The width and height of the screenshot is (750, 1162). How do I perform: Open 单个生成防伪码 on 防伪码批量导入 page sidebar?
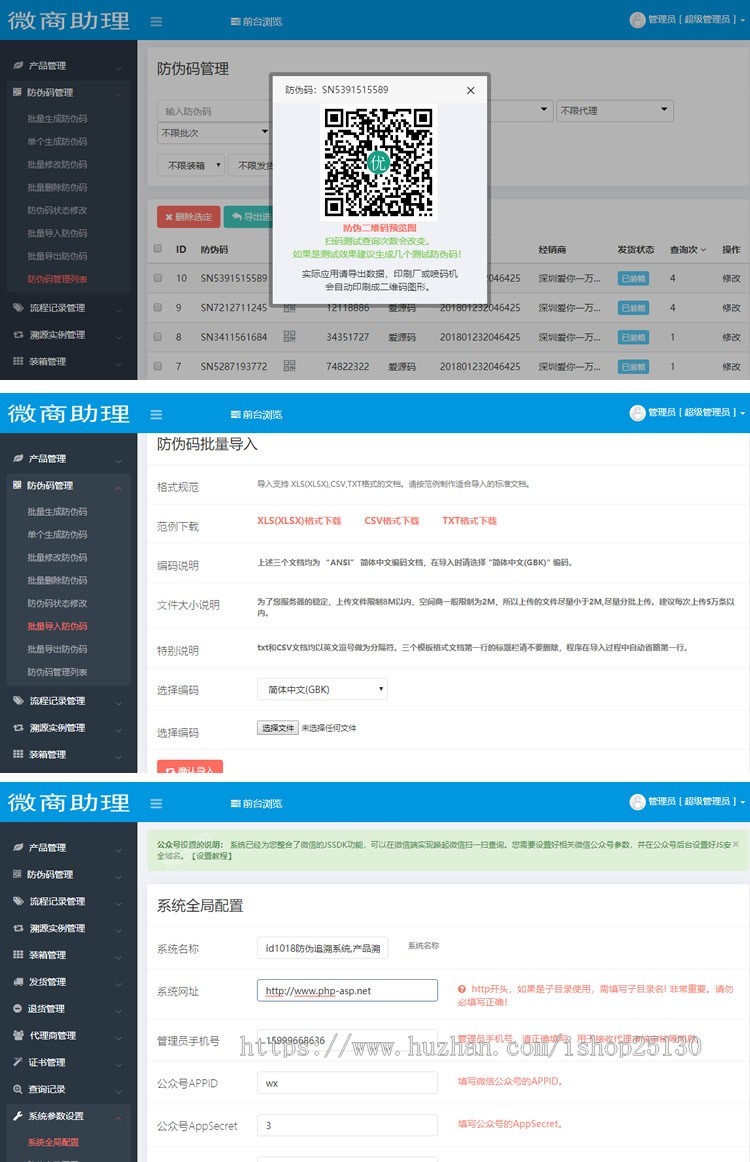[57, 534]
